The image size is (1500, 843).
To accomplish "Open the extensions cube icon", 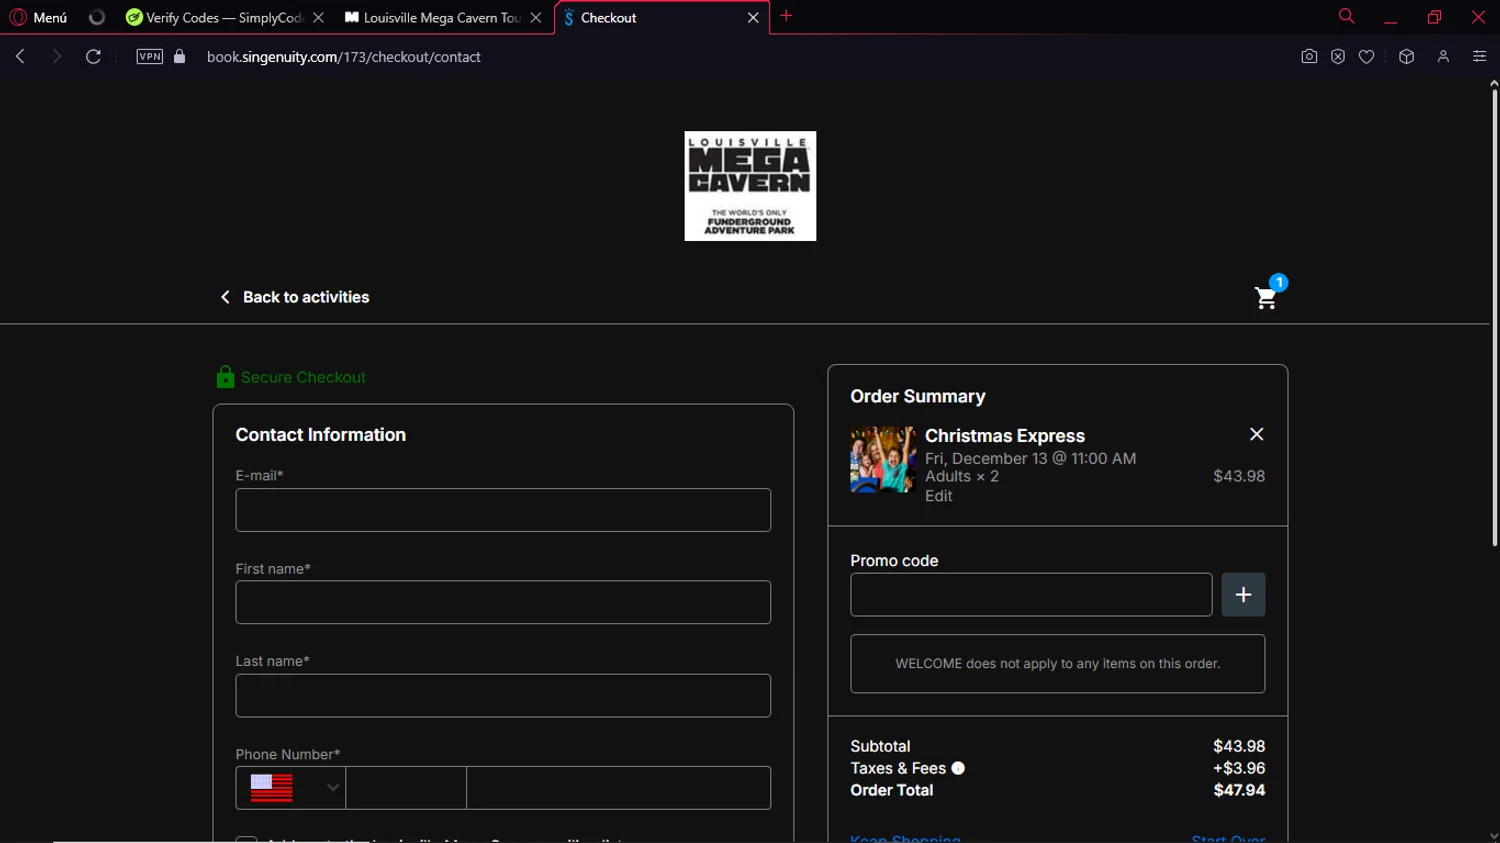I will [1406, 57].
